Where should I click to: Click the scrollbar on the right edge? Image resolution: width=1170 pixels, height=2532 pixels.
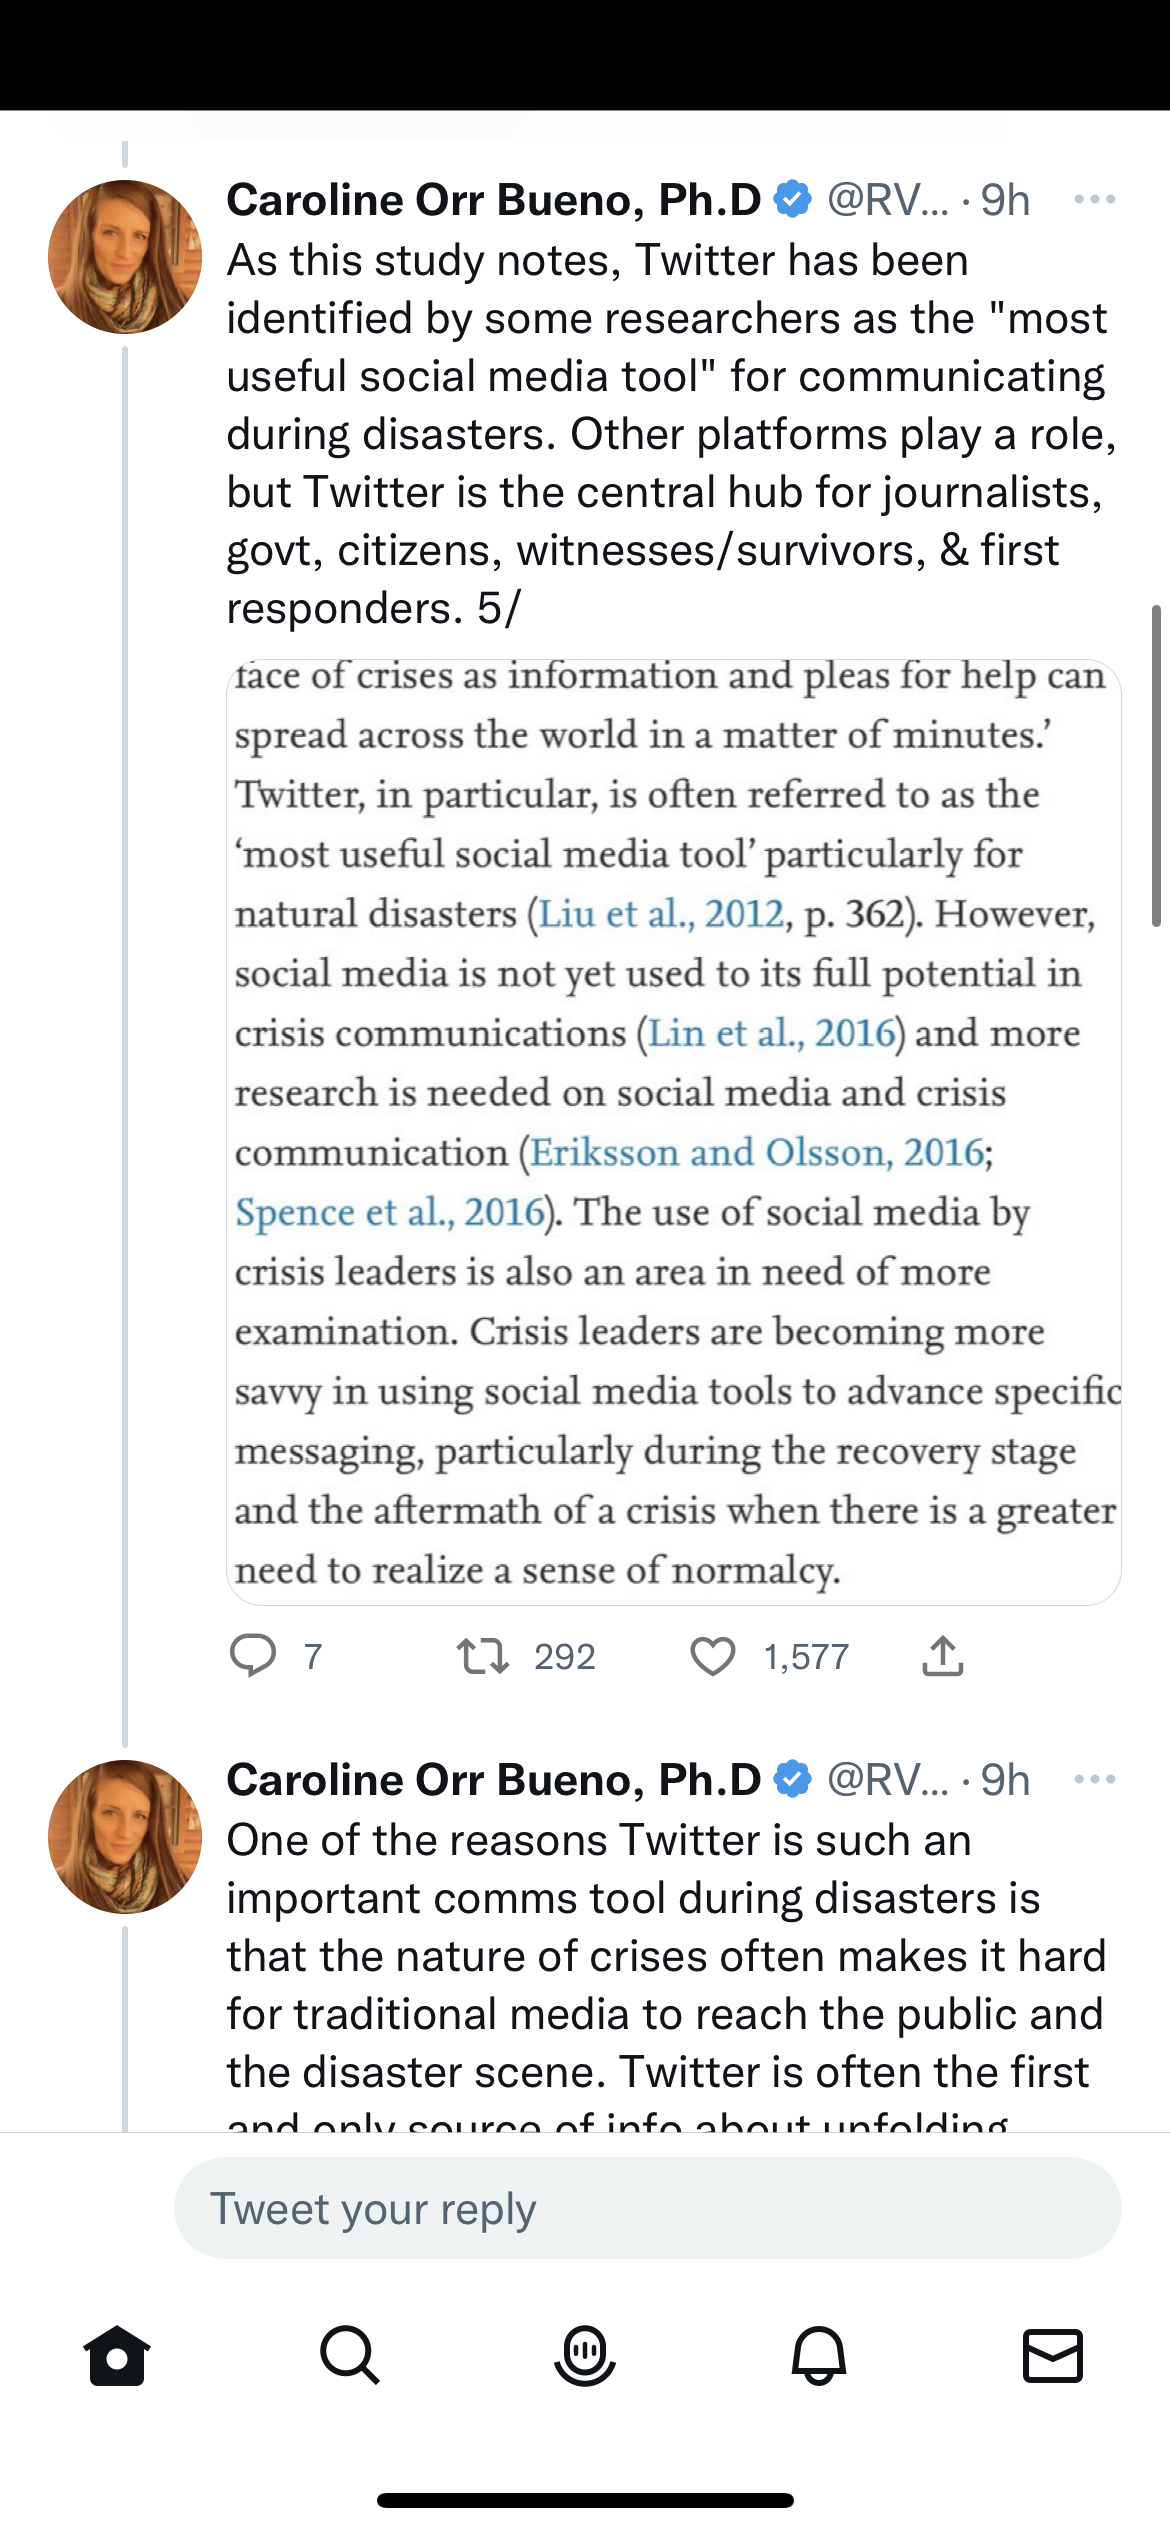[x=1157, y=766]
